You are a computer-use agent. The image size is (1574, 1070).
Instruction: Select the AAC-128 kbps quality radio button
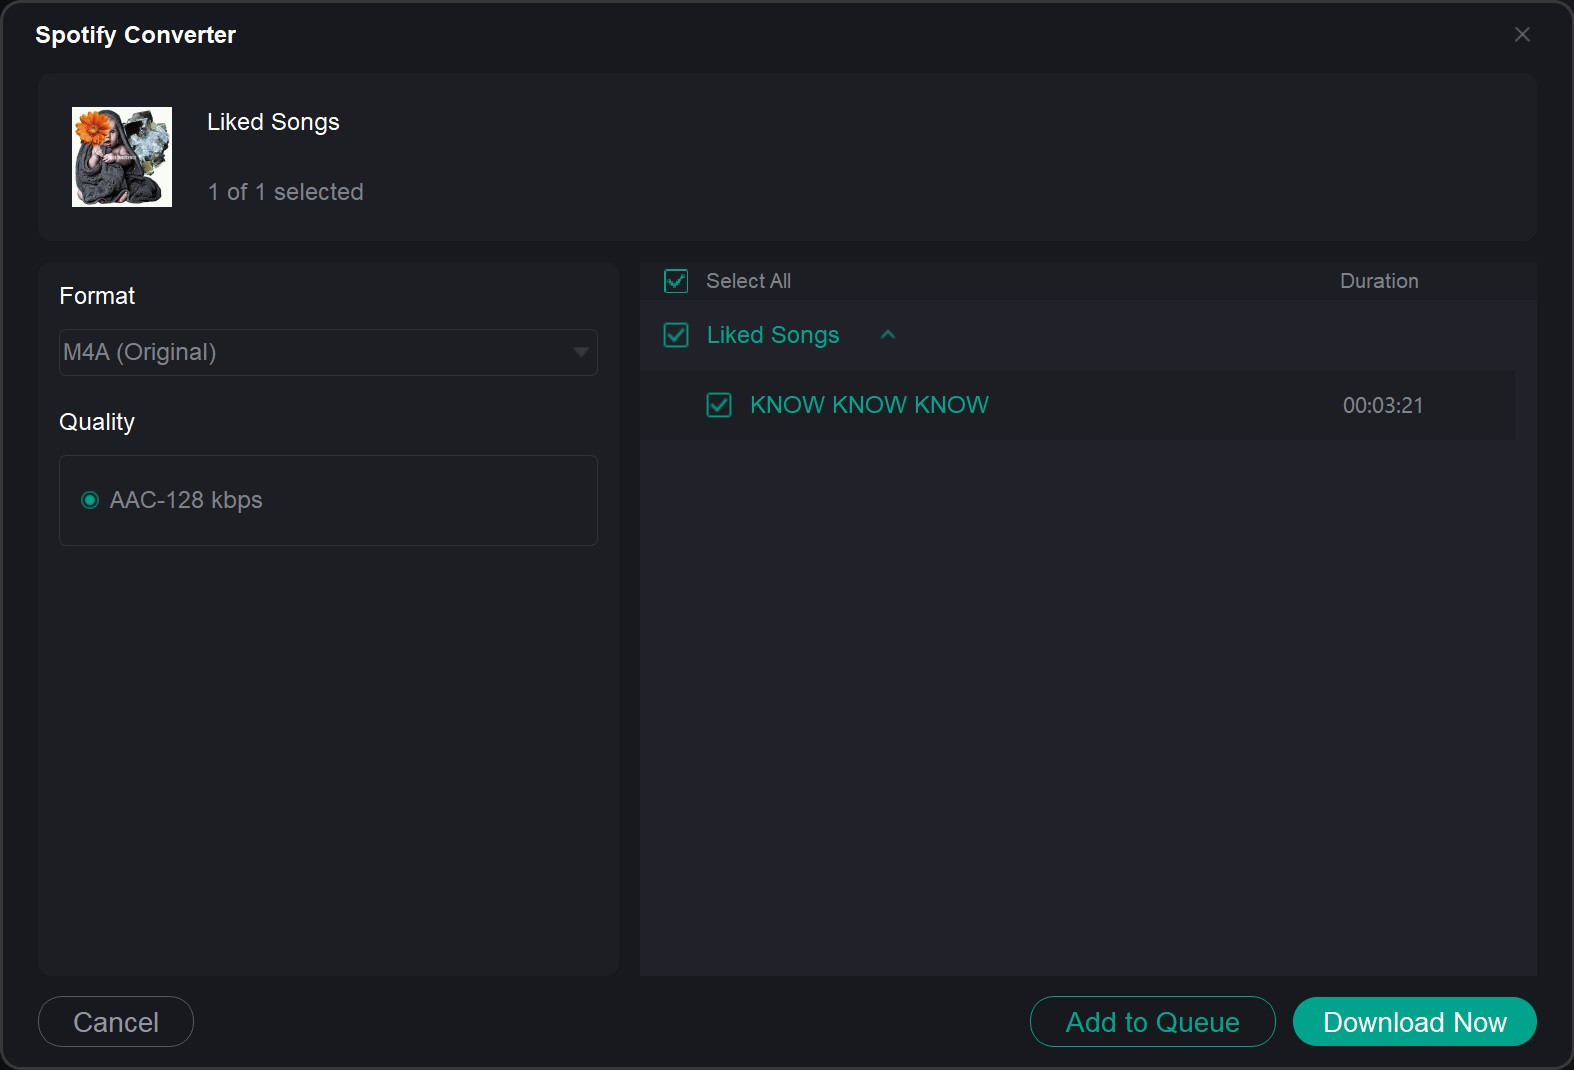point(90,500)
